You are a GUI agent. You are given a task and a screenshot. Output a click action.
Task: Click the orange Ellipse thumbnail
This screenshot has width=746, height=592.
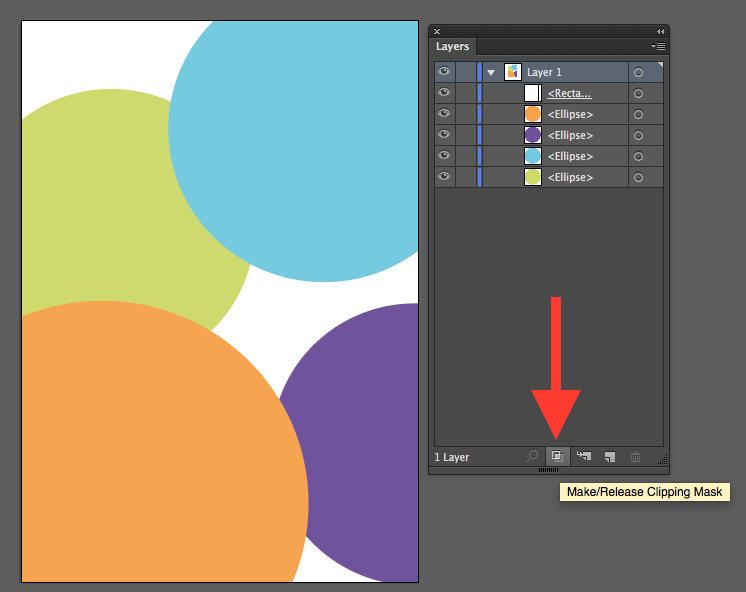532,114
